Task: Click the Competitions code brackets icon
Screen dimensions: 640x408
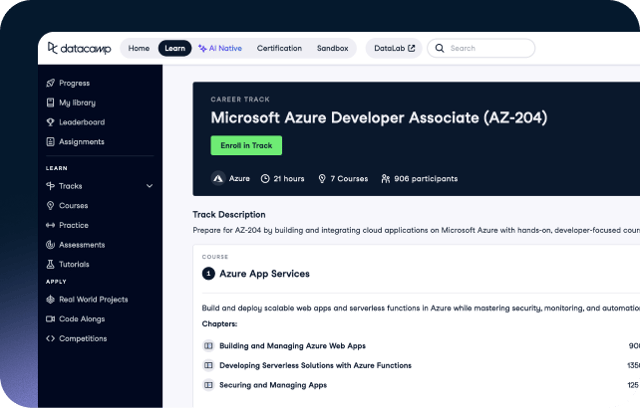Action: coord(50,339)
